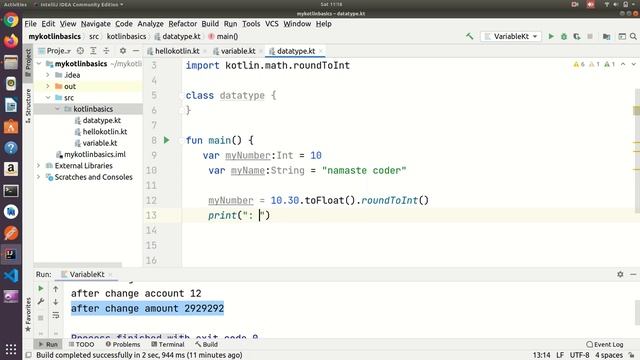Screen dimensions: 640x360
Task: Collapse all icon in Project panel
Action: click(x=106, y=51)
